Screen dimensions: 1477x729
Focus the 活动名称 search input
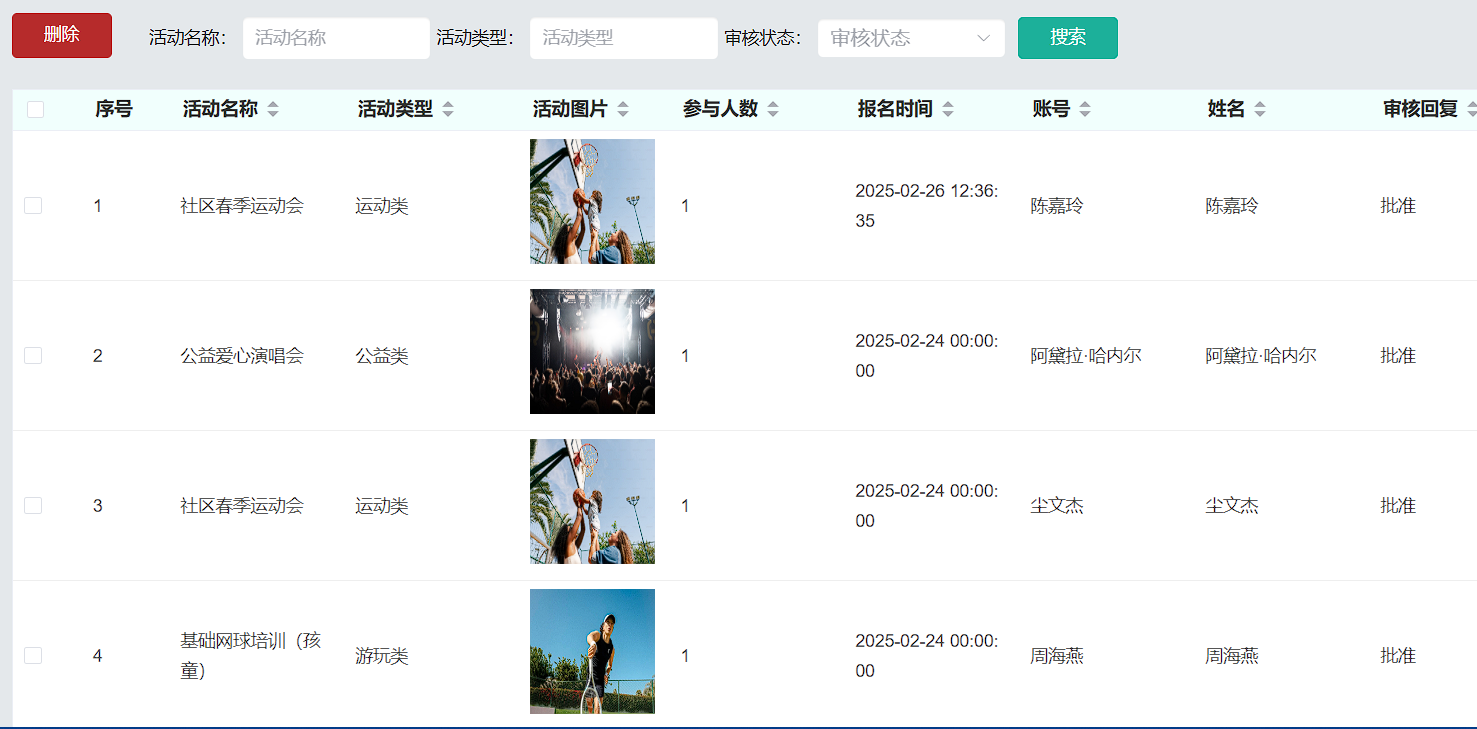[336, 38]
